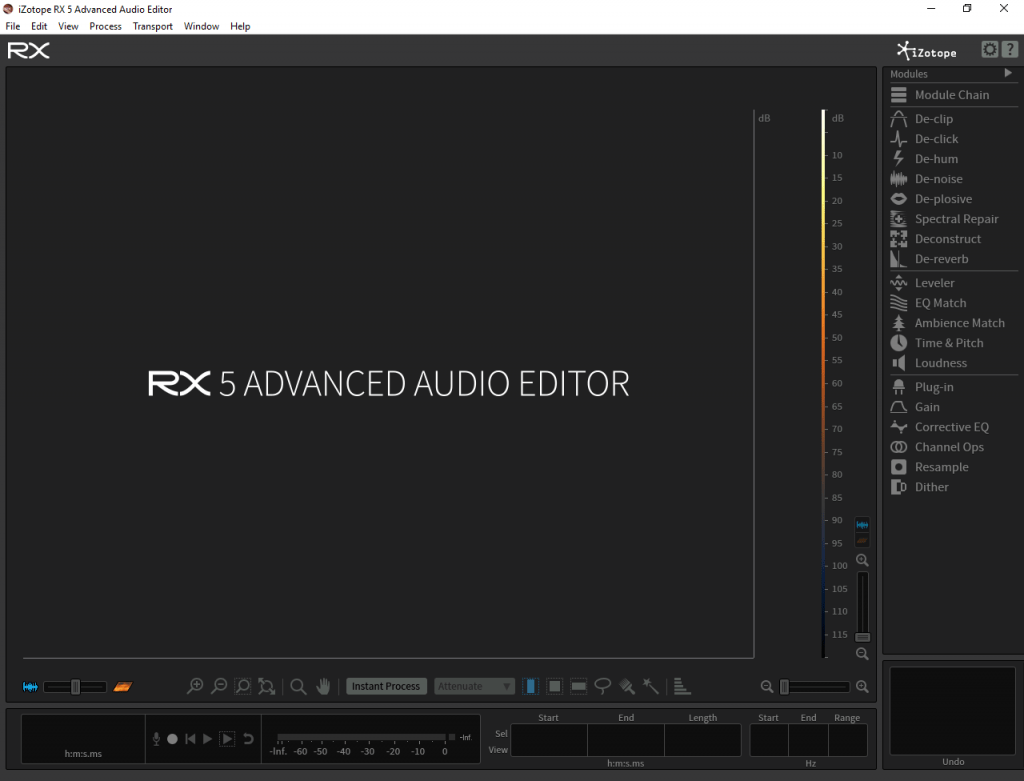Open the De-clip module
1024x781 pixels.
point(933,119)
